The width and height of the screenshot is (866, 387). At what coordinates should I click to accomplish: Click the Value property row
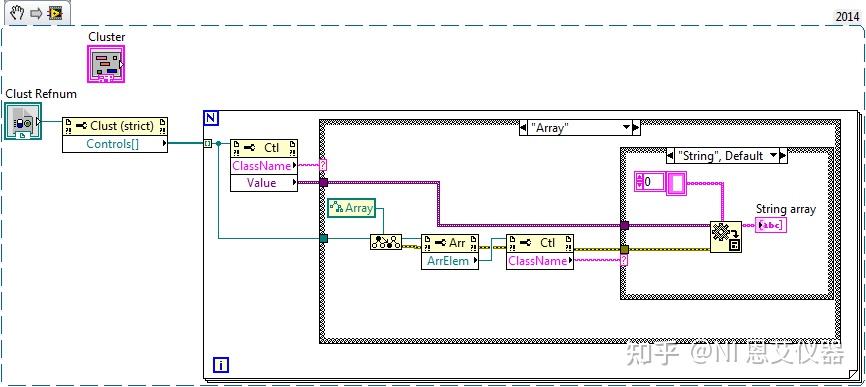click(x=264, y=183)
